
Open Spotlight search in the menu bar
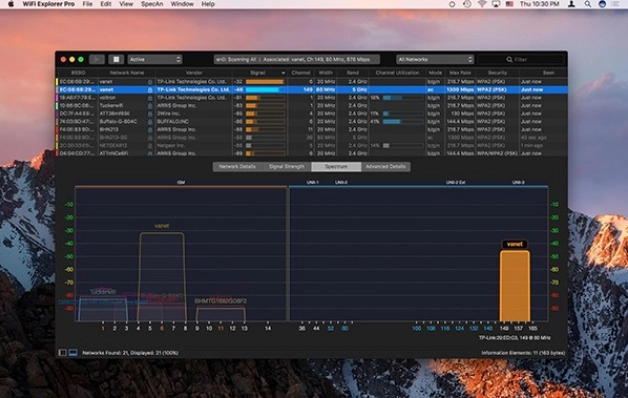[588, 4]
